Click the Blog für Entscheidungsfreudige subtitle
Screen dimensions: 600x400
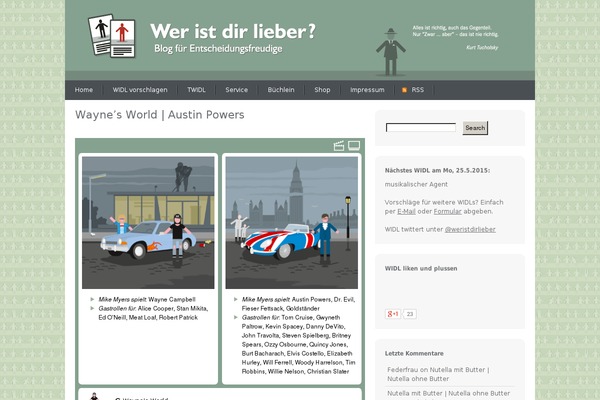tap(218, 49)
